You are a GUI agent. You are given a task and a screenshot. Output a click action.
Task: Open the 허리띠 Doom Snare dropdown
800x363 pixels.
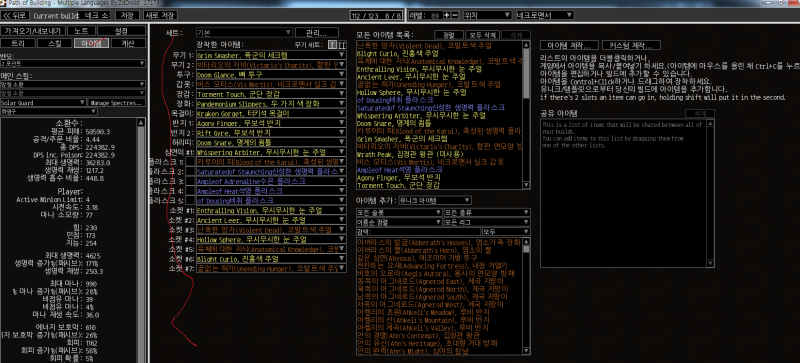click(x=271, y=142)
